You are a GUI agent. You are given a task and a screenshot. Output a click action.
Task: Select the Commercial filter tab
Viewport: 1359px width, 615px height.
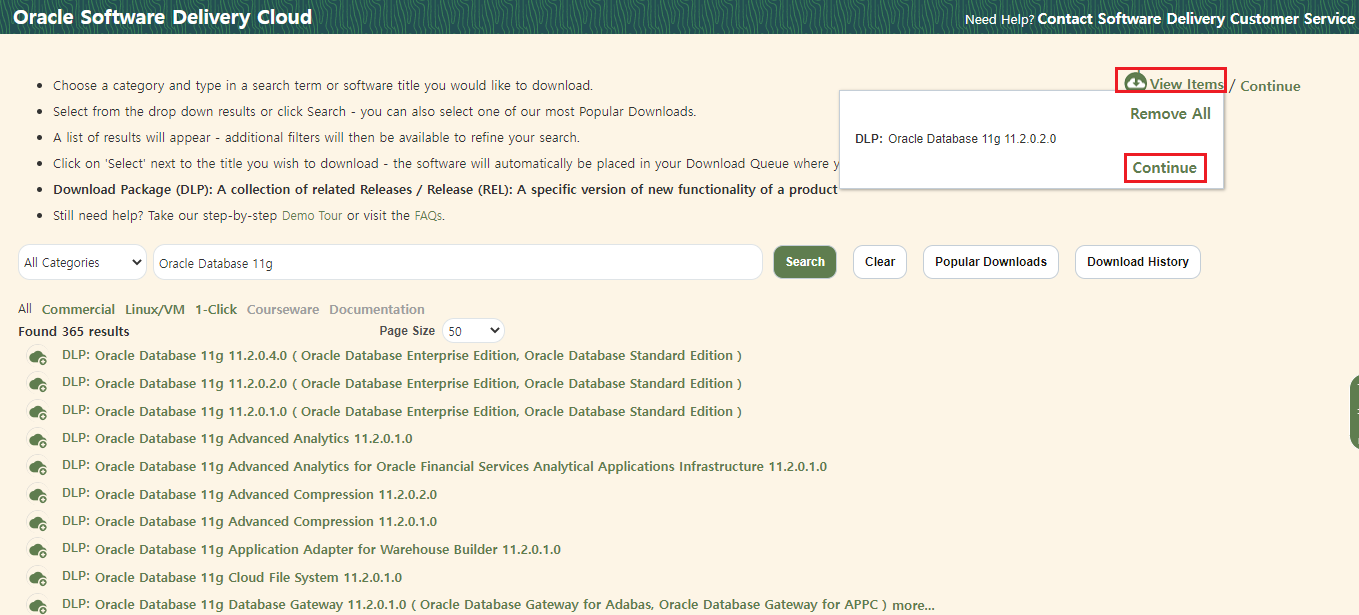[x=78, y=310]
